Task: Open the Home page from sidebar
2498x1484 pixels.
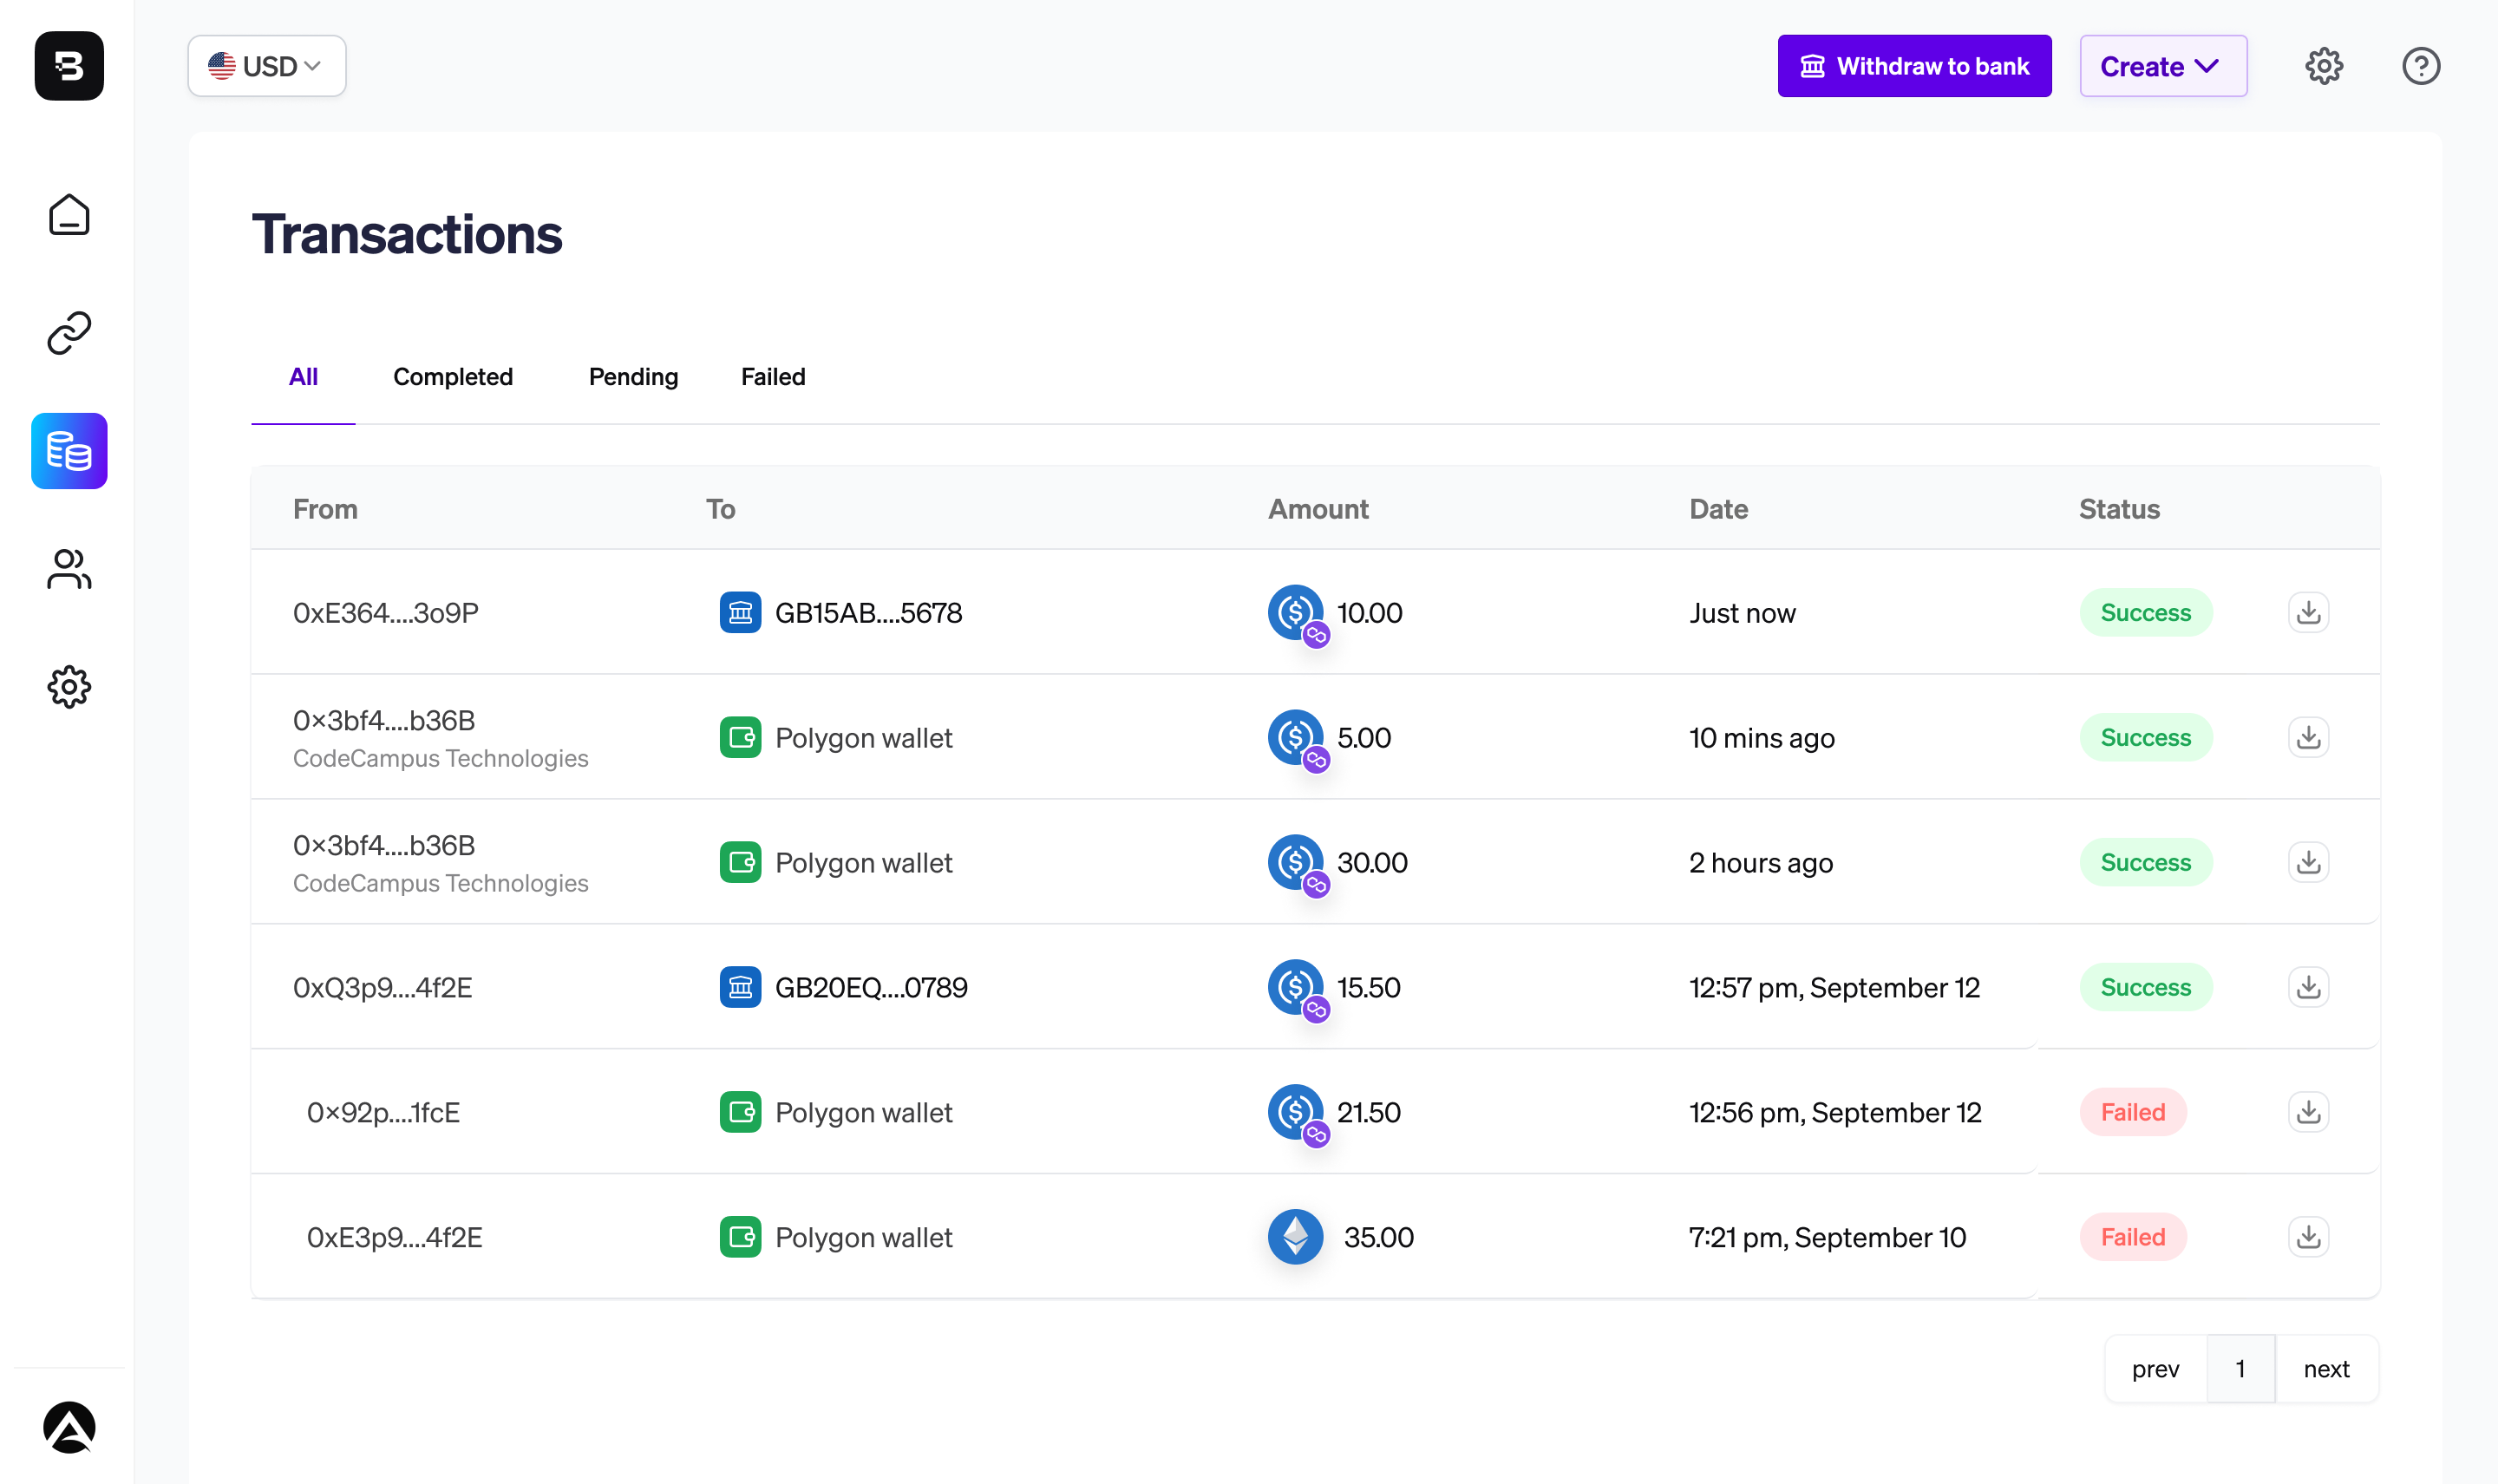Action: [x=69, y=215]
